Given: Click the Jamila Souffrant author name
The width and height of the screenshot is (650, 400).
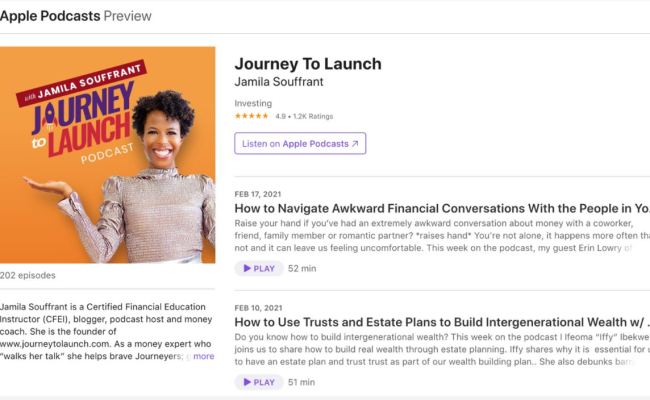Looking at the screenshot, I should click(x=279, y=82).
